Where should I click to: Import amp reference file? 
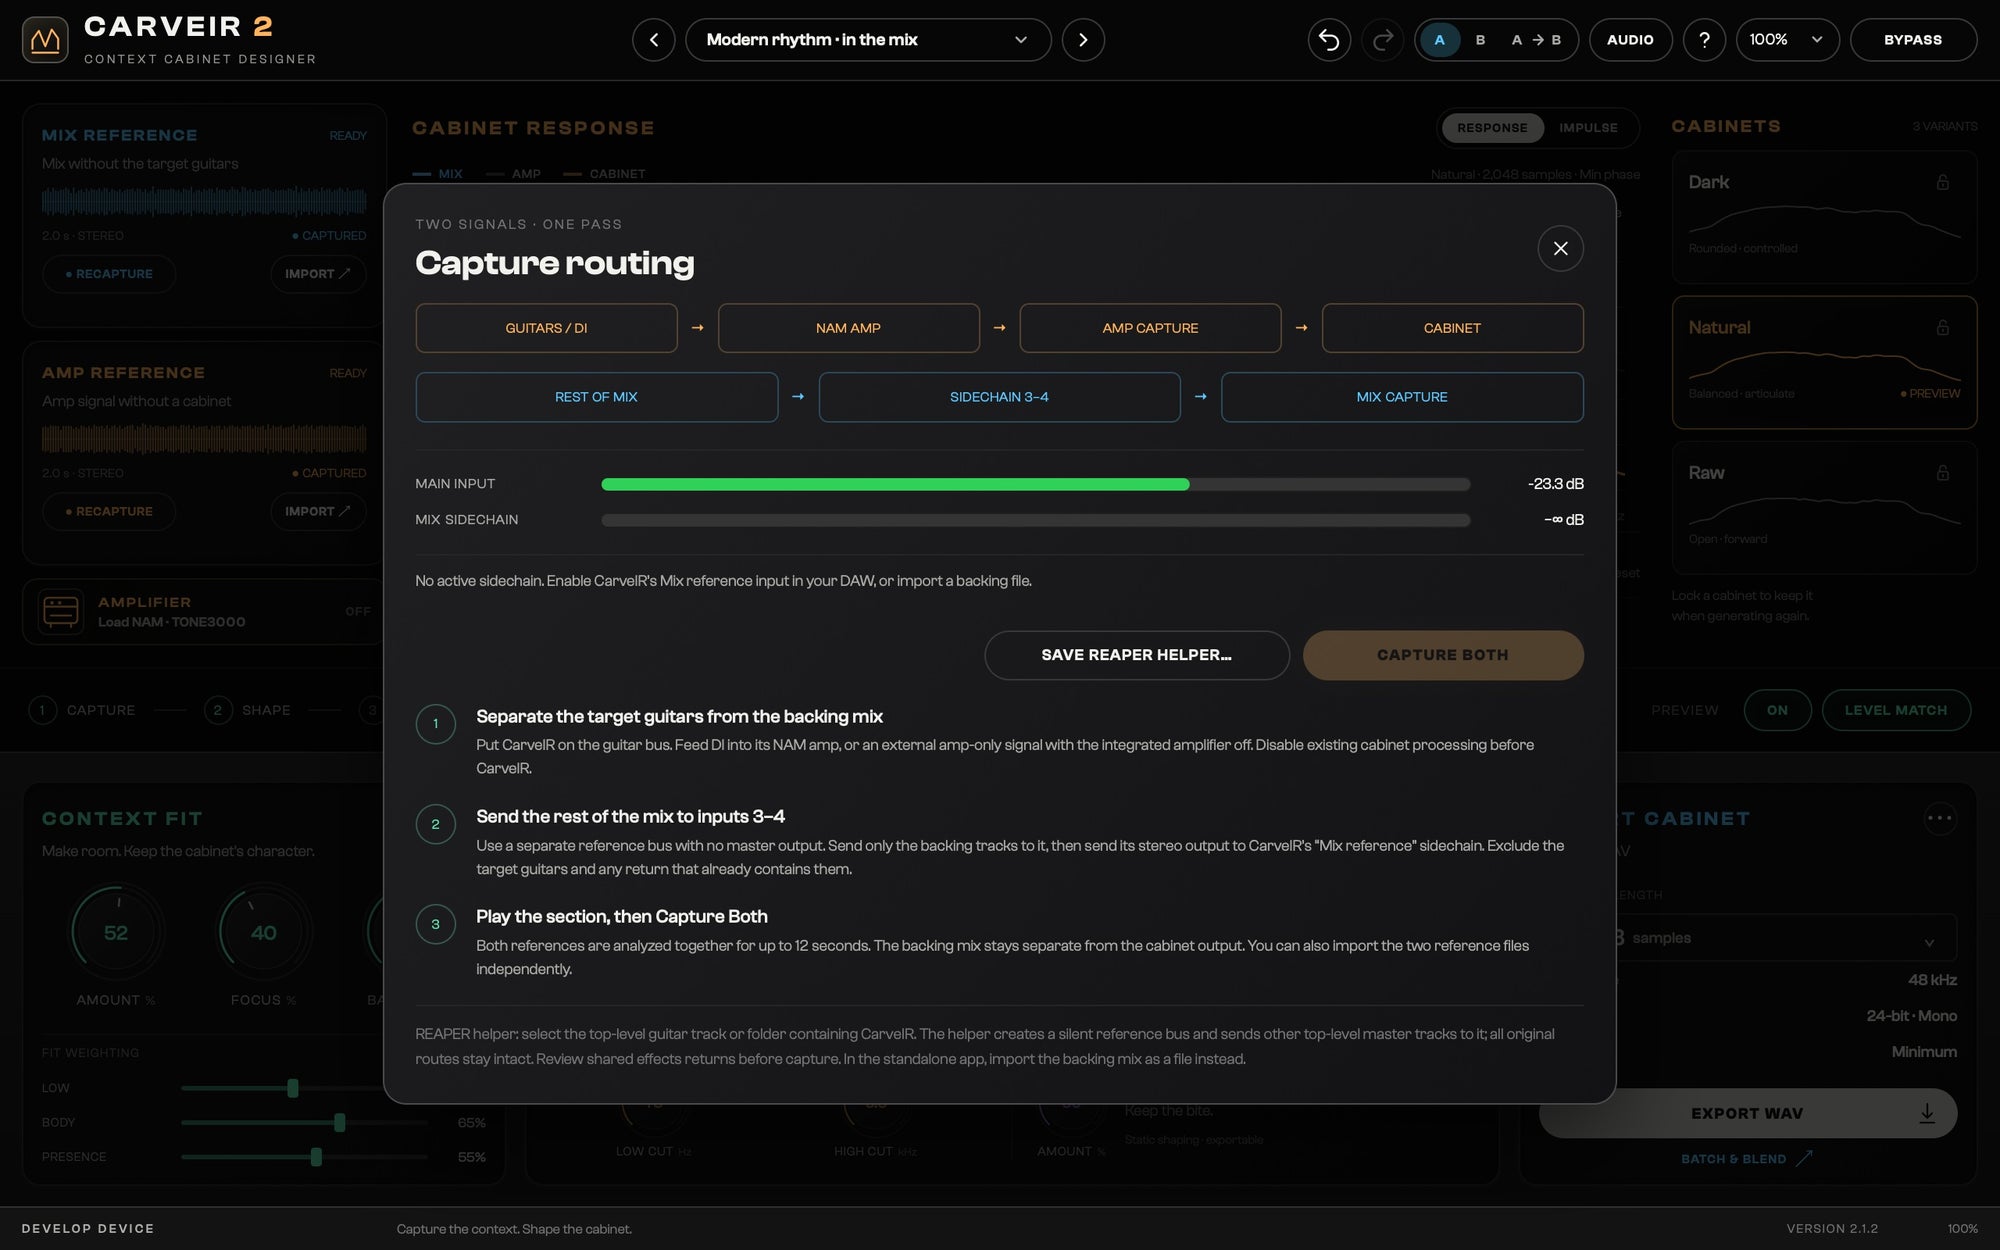318,511
